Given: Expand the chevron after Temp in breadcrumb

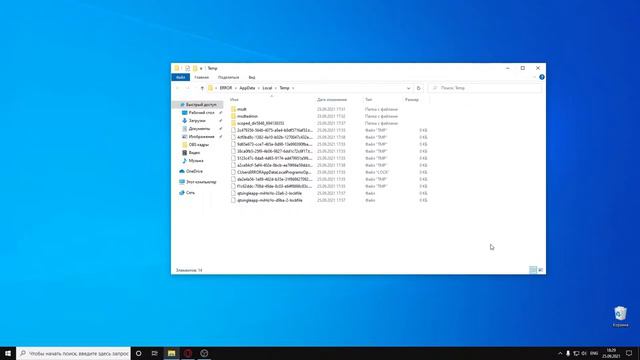Looking at the screenshot, I should (293, 88).
